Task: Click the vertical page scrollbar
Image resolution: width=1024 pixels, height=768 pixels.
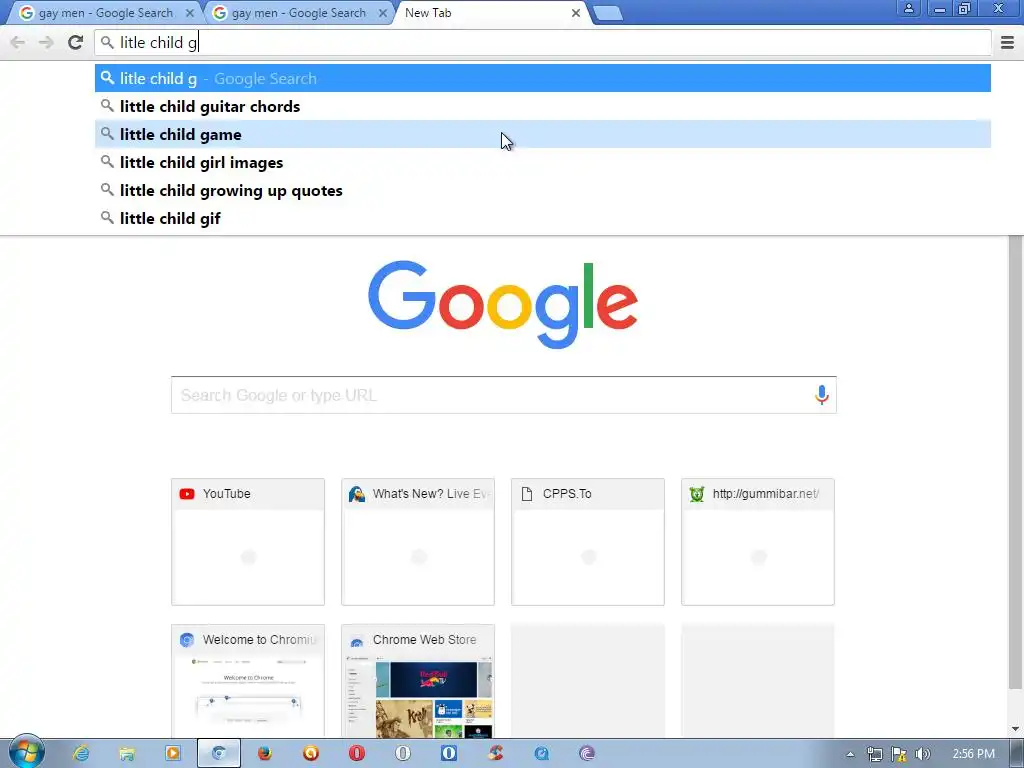Action: (x=1015, y=462)
